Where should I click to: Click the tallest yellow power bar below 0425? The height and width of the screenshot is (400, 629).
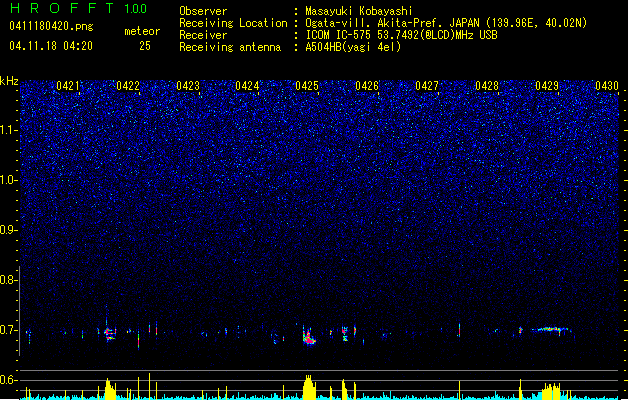click(x=308, y=387)
